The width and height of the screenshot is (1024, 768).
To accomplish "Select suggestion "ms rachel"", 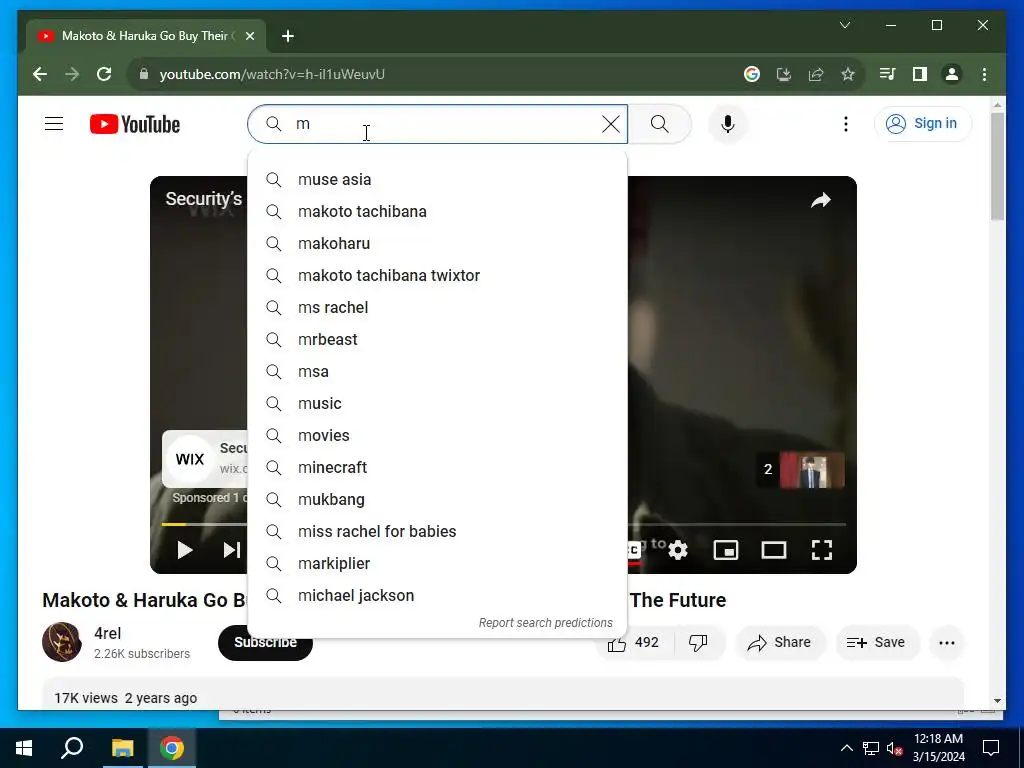I will pos(438,308).
